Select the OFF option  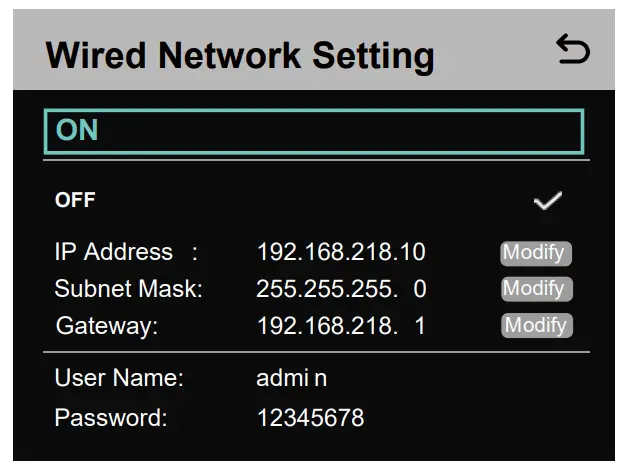click(x=75, y=200)
